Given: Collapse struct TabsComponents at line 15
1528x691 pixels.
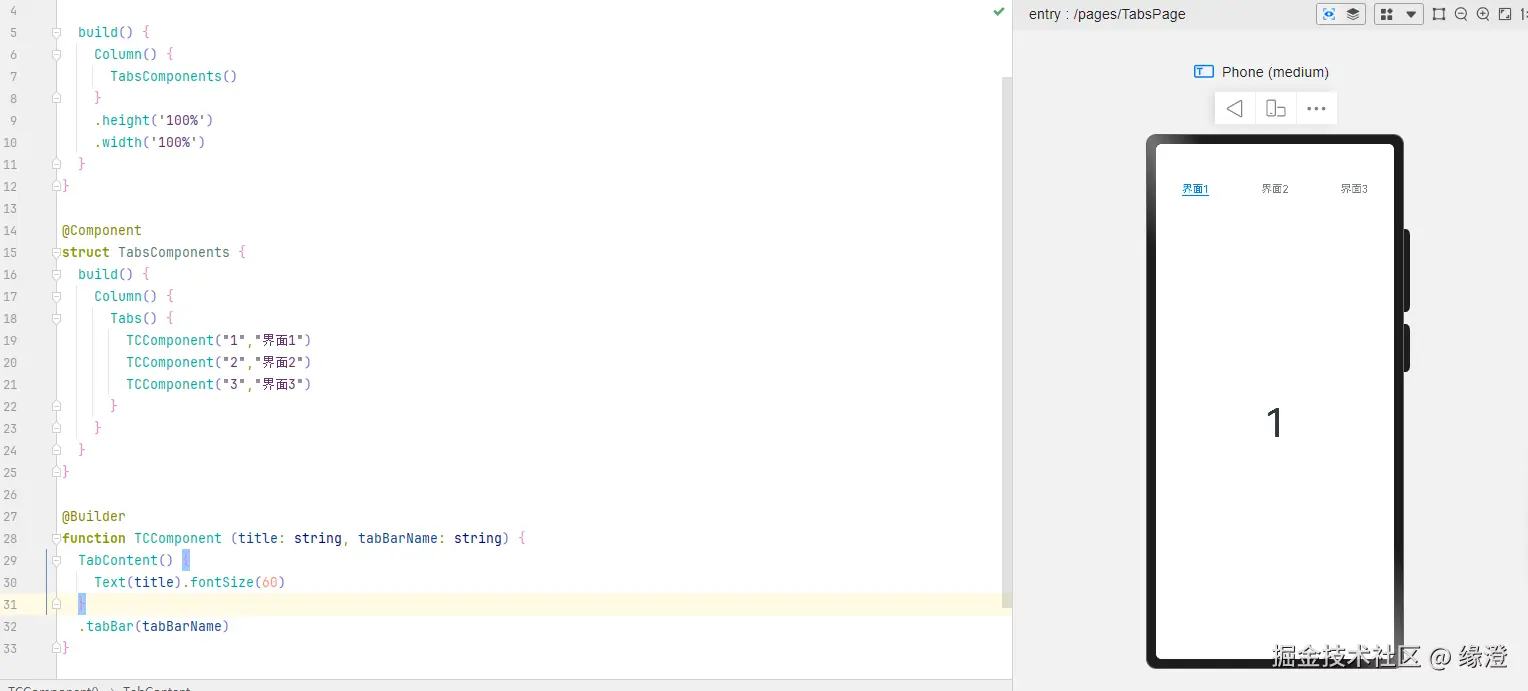Looking at the screenshot, I should click(56, 253).
